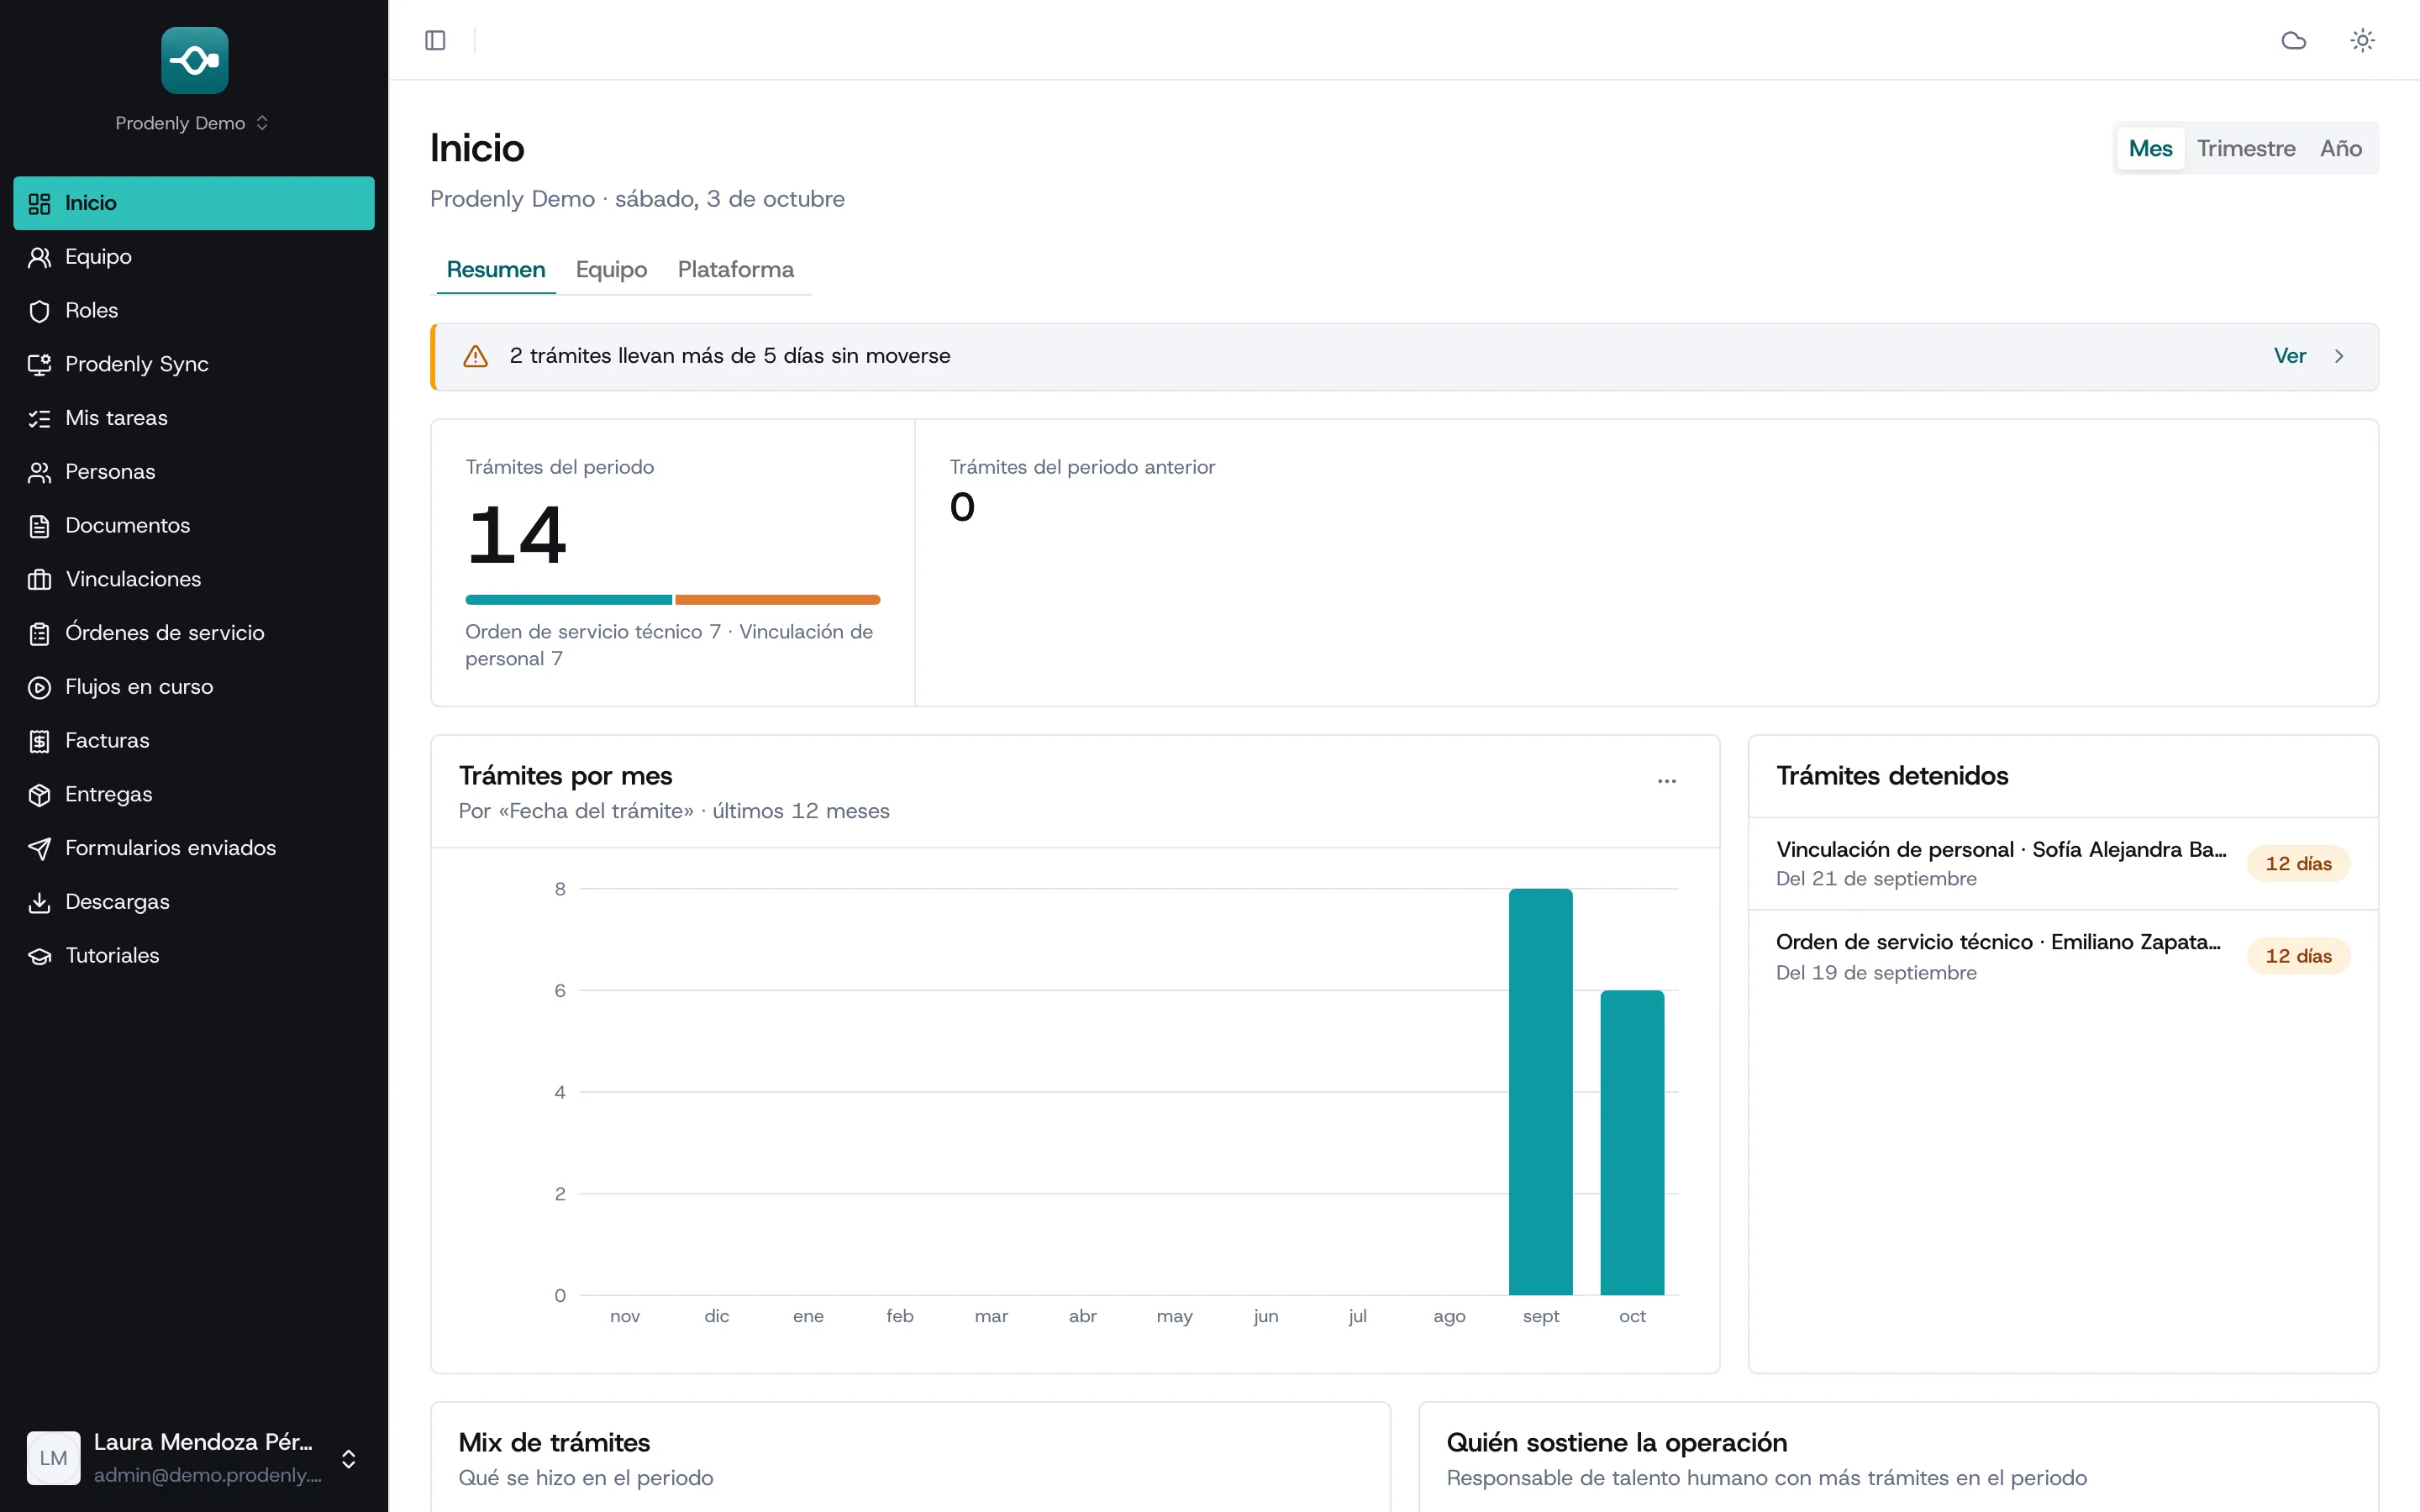
Task: Go to Entregas package icon
Action: click(39, 795)
